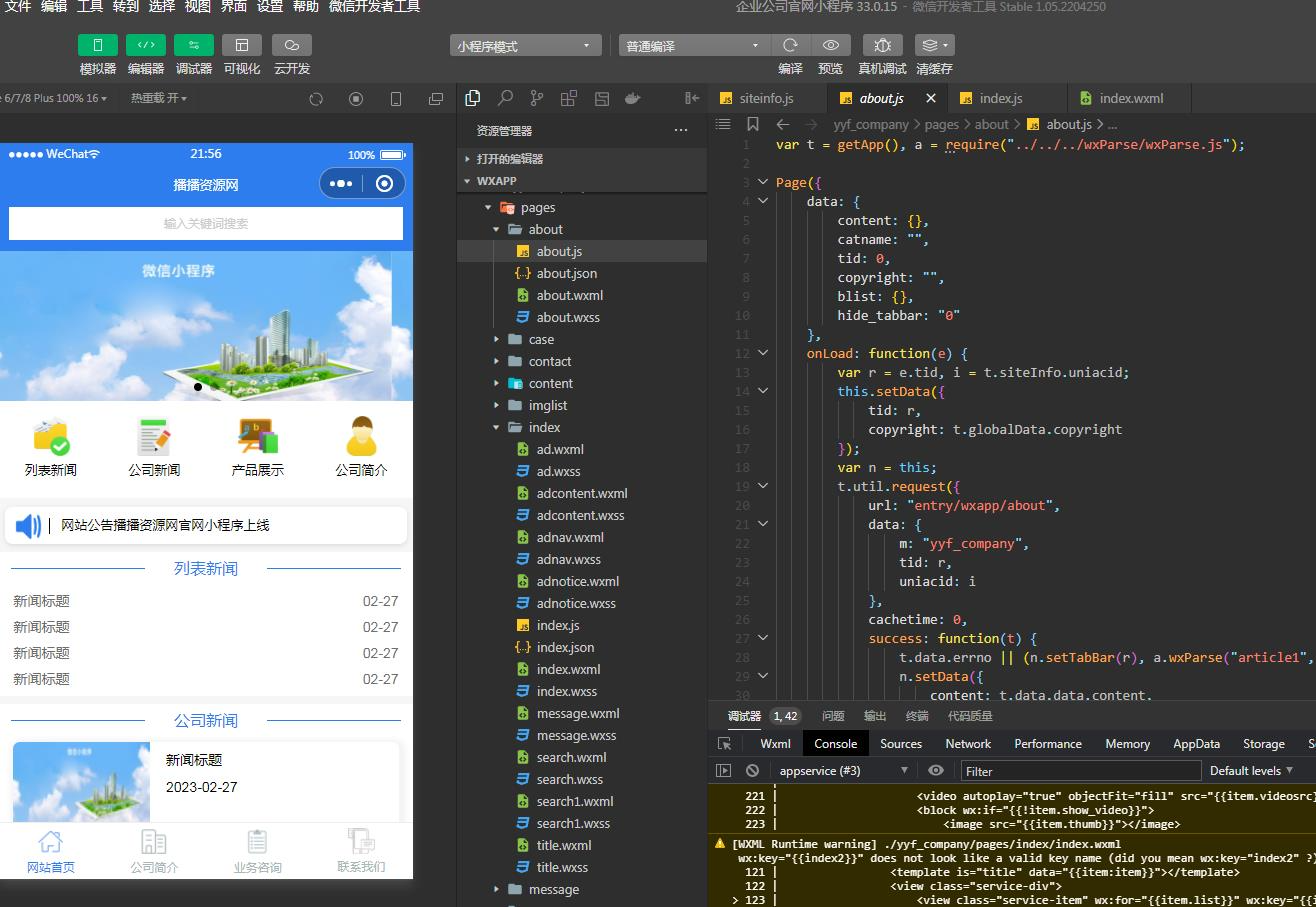The height and width of the screenshot is (907, 1316).
Task: Open about.json in file tree
Action: coord(582,273)
